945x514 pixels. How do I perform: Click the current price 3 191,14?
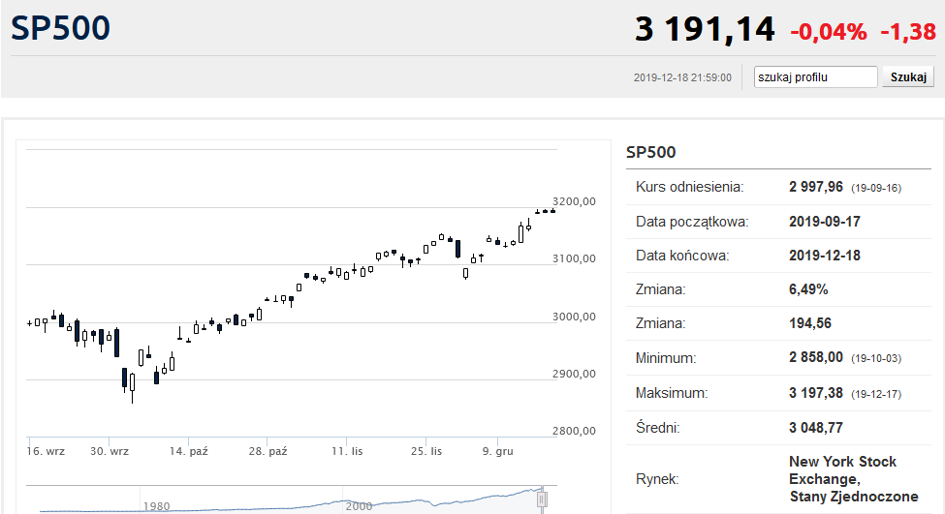pos(705,29)
